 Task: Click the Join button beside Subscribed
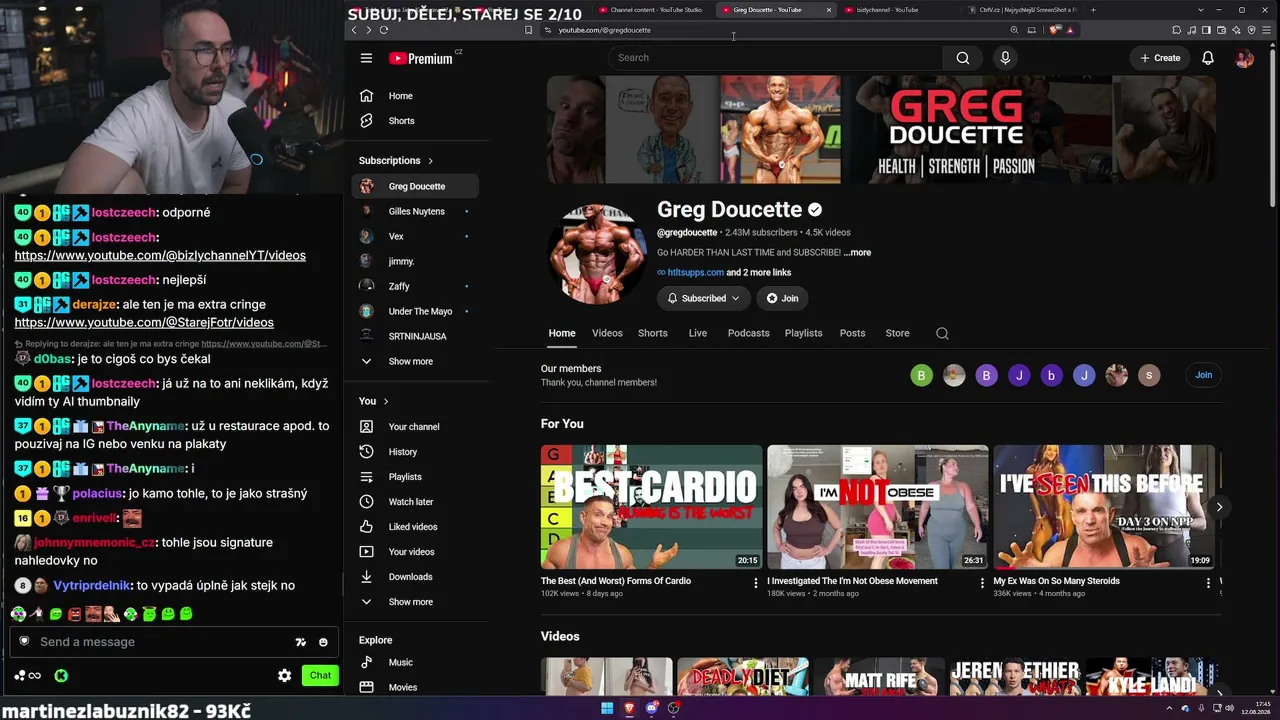782,298
